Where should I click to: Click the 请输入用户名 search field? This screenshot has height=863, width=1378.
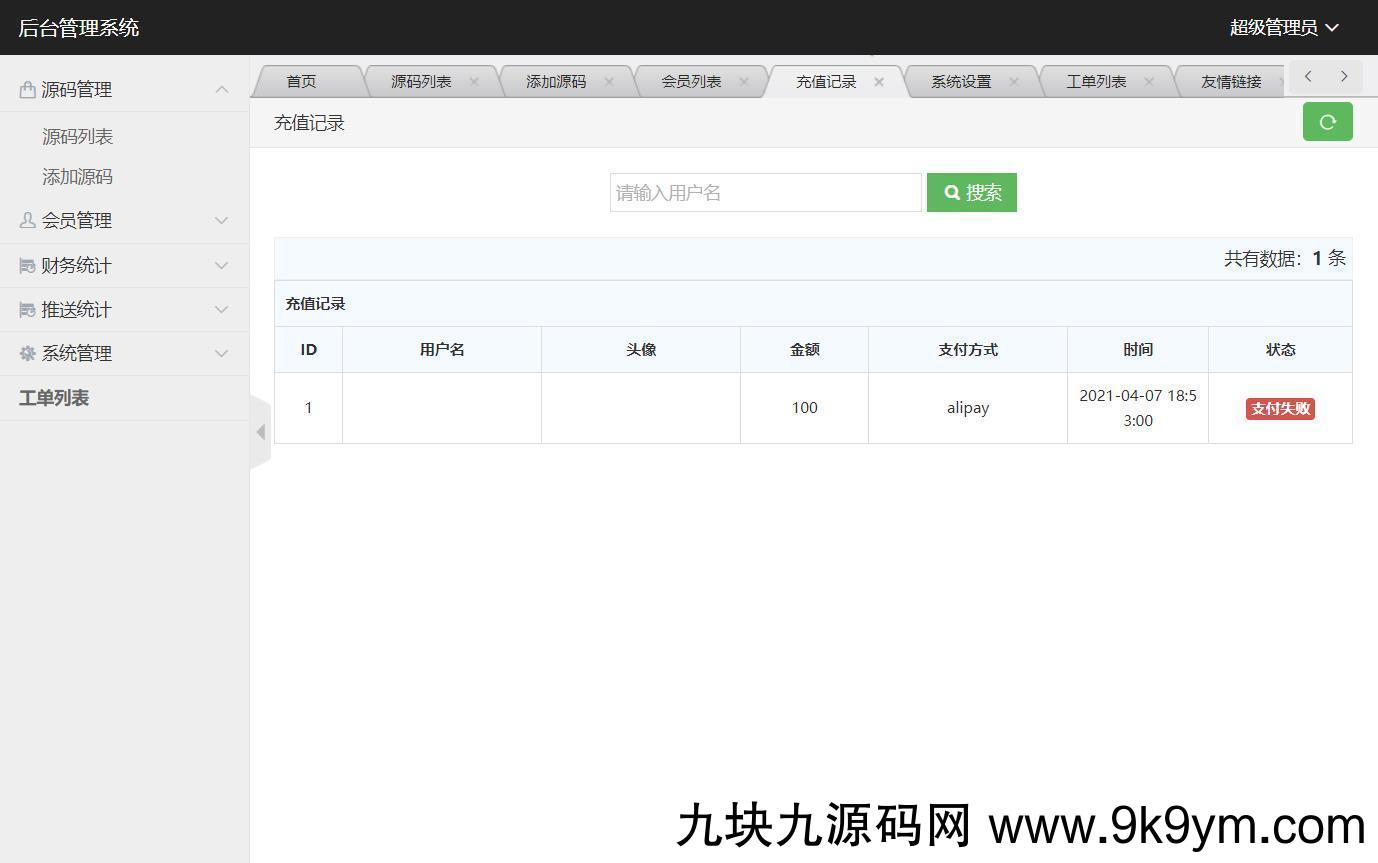pos(765,193)
